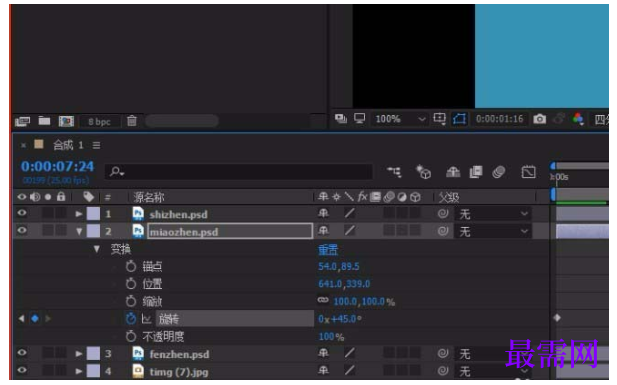Open composition mini-flowchart icon
Viewport: 617px width, 385px height.
(x=394, y=172)
